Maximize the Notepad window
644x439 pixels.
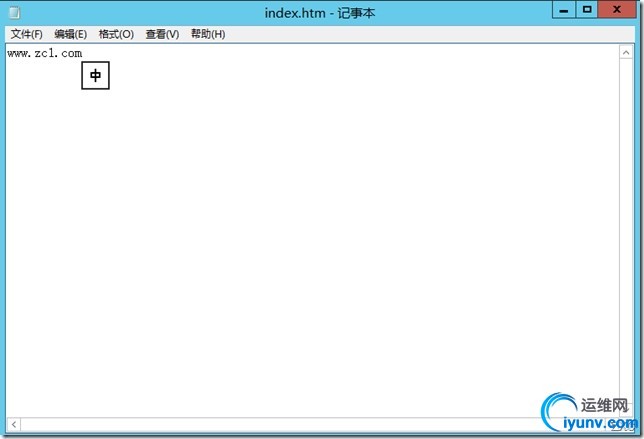587,10
